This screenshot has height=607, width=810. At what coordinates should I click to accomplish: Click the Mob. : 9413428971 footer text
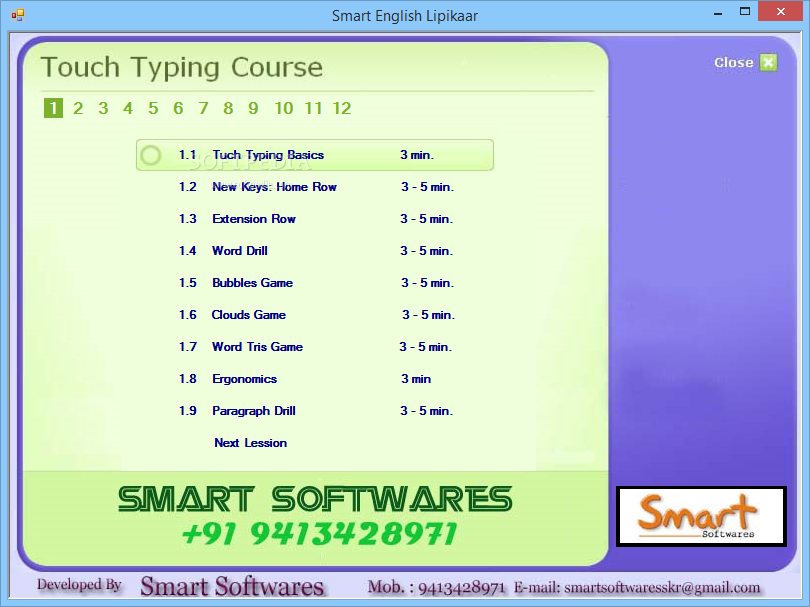(x=436, y=587)
